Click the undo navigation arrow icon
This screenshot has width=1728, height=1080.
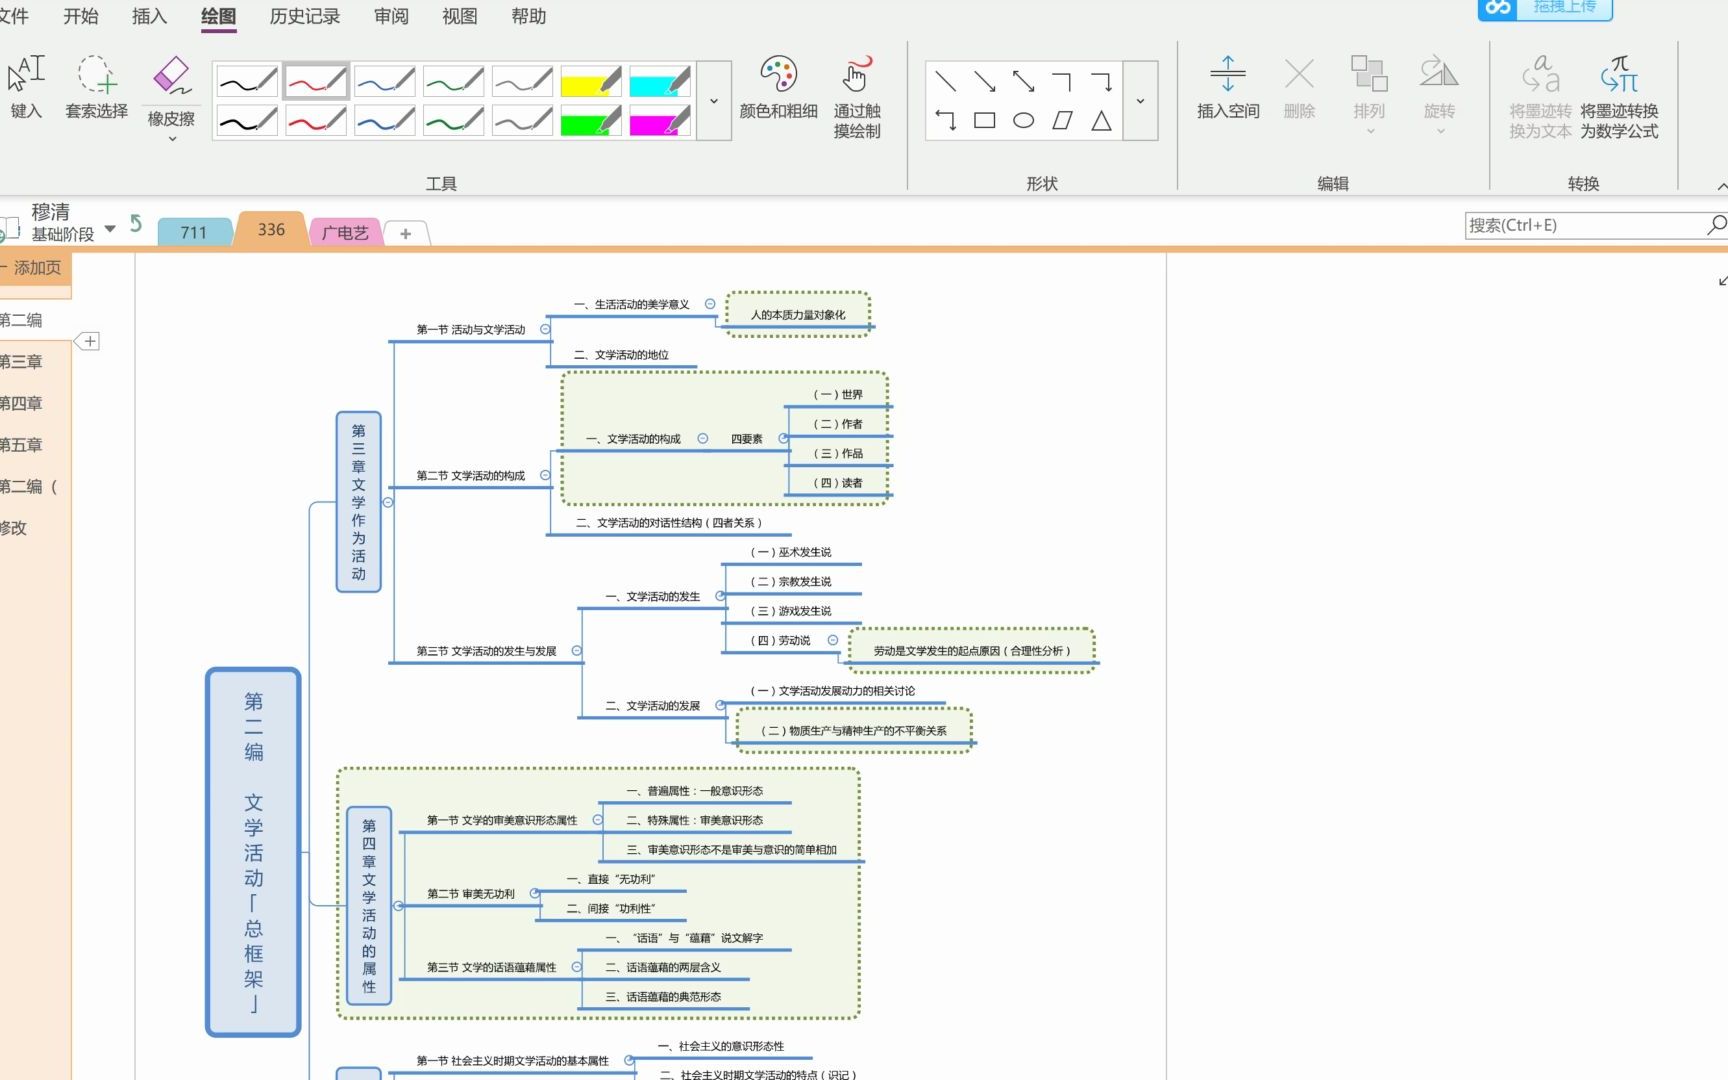pyautogui.click(x=136, y=224)
